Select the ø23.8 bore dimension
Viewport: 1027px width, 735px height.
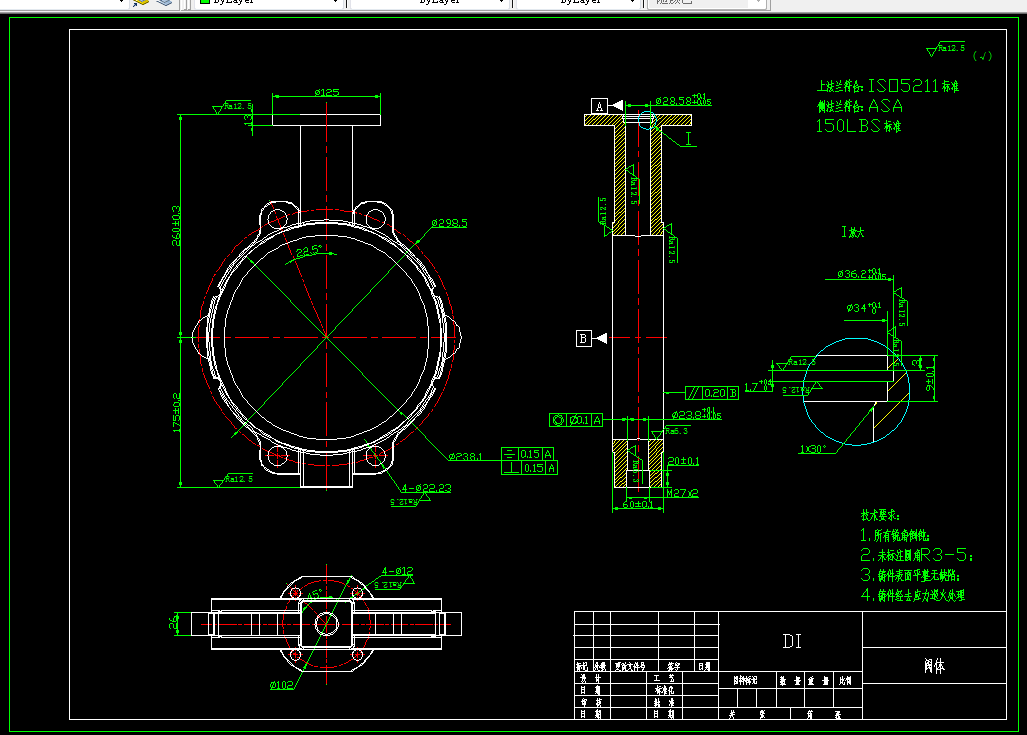click(696, 415)
